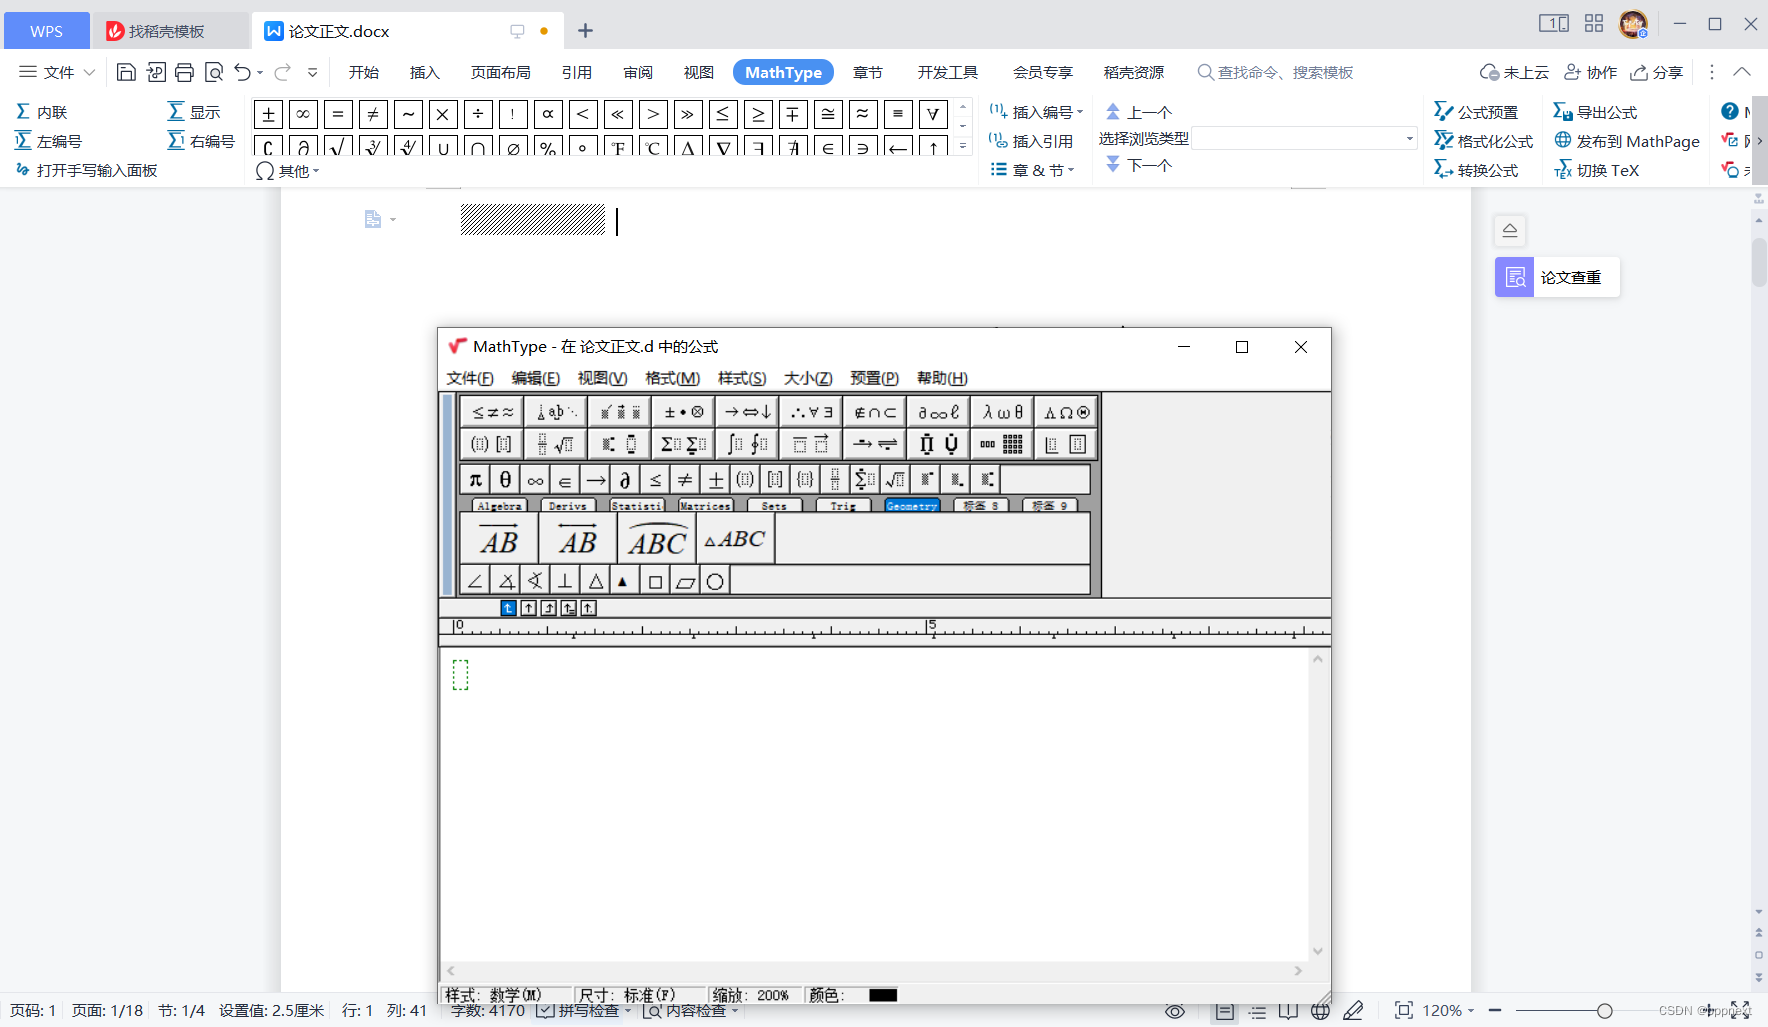1768x1027 pixels.
Task: Insert the proportional-to symbol from WPS ribbon
Action: 548,114
